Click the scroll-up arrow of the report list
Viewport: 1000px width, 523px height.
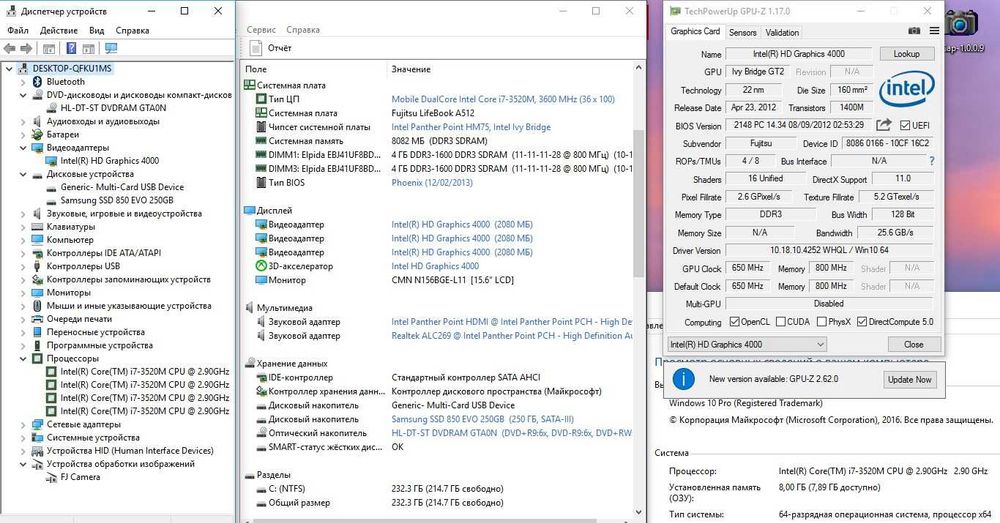(x=639, y=67)
